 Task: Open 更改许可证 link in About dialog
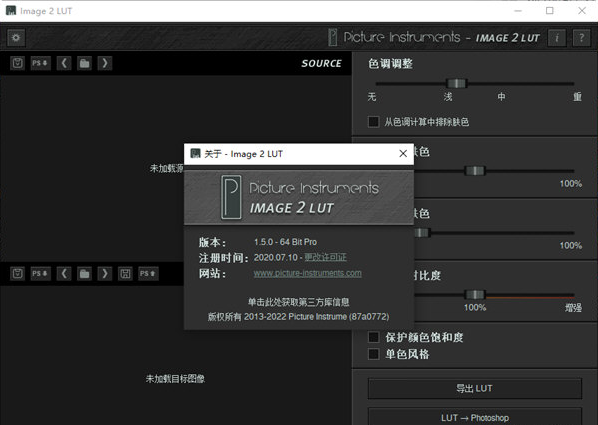coord(325,257)
